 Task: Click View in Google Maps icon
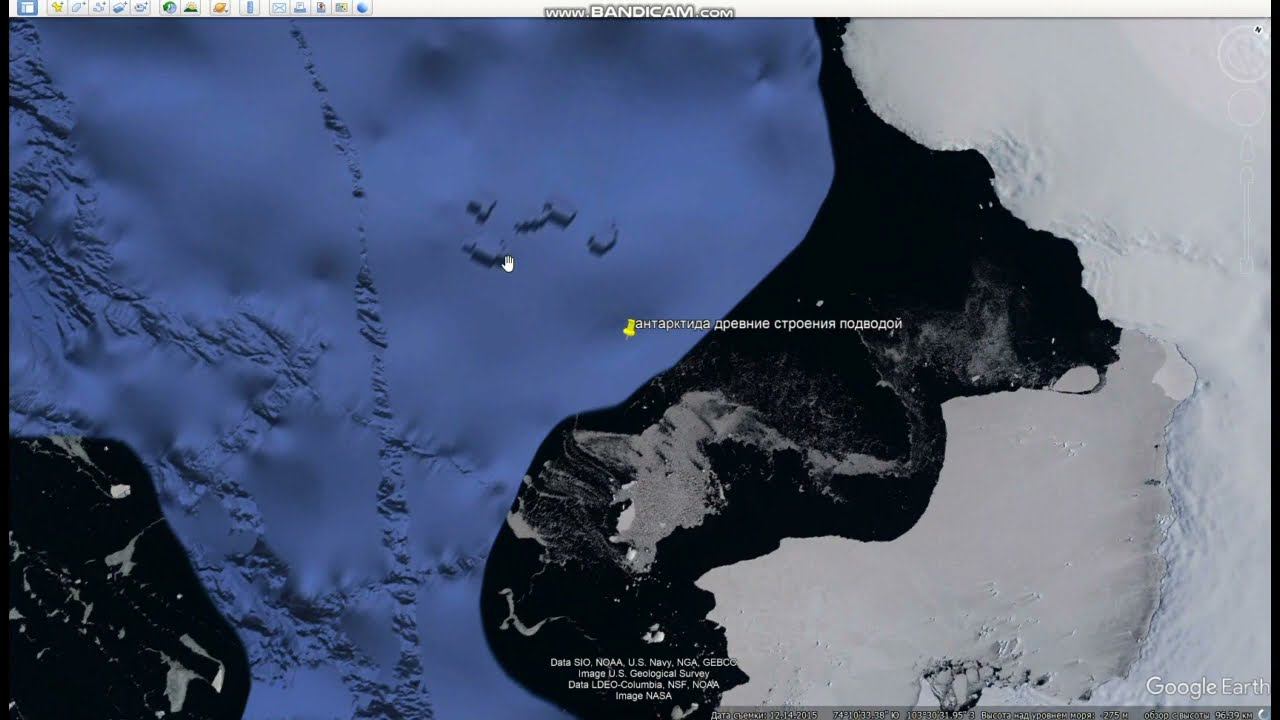click(x=342, y=7)
